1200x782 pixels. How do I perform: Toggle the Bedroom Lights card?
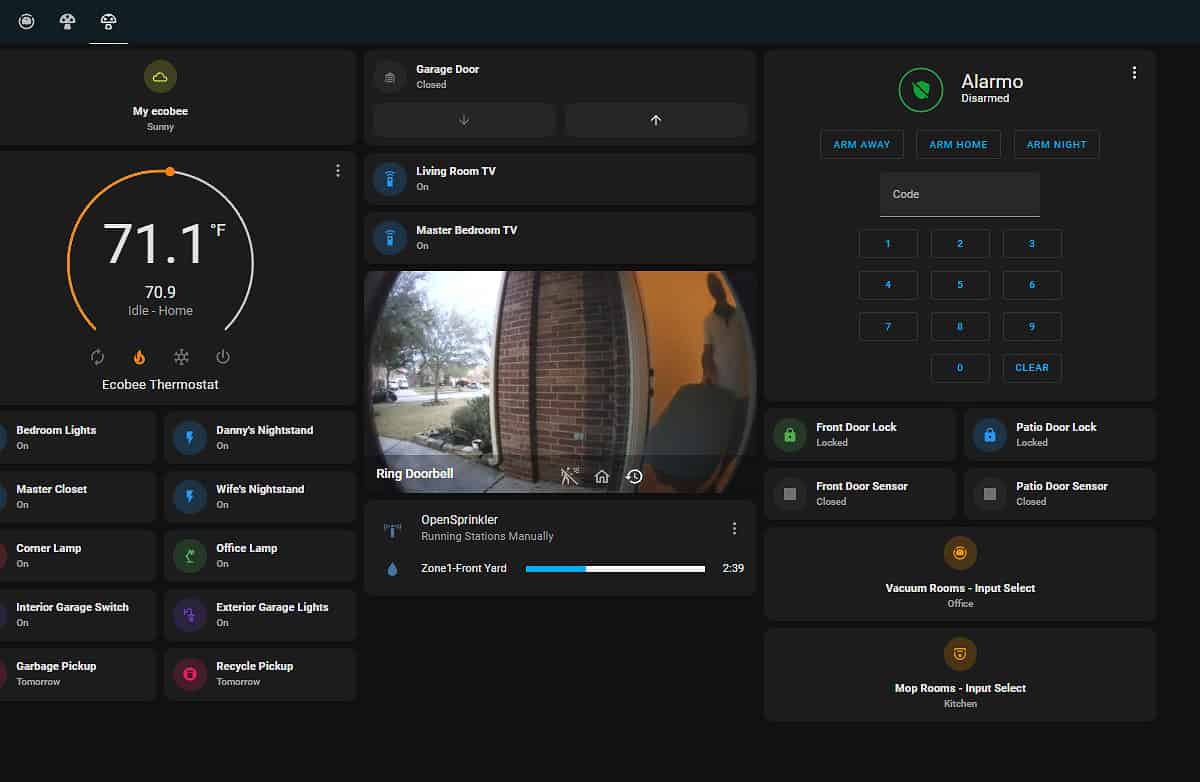[x=77, y=437]
